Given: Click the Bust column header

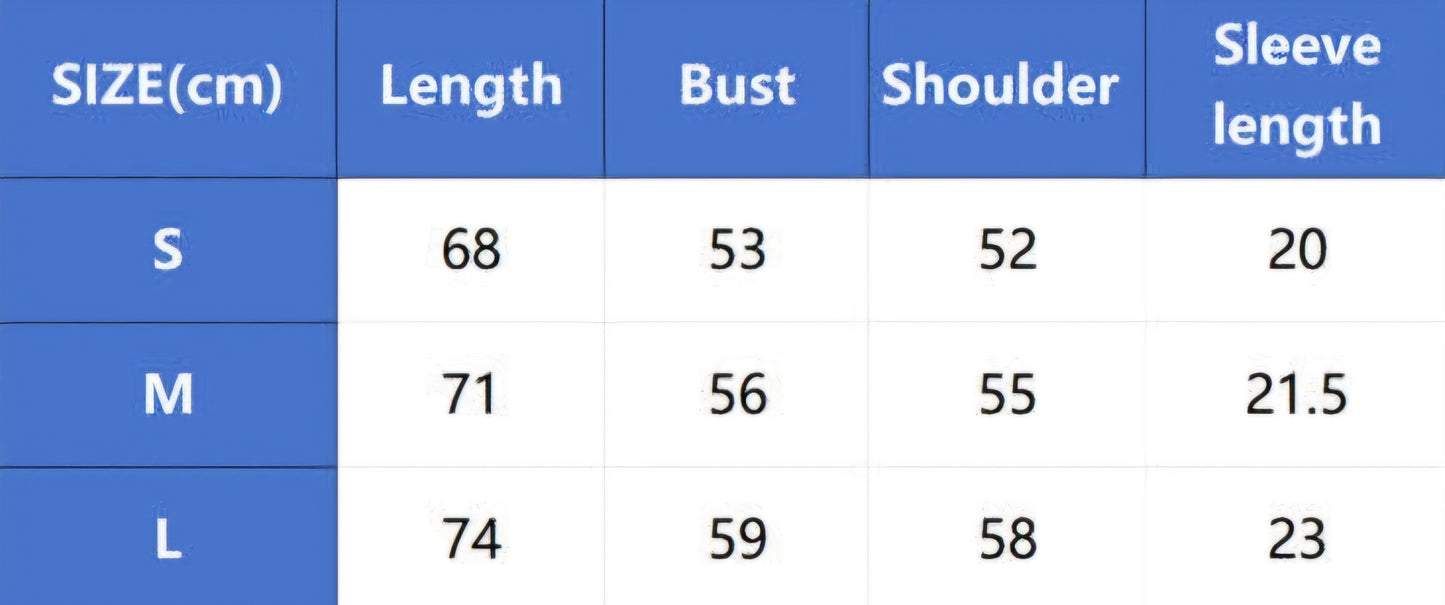Looking at the screenshot, I should (737, 88).
